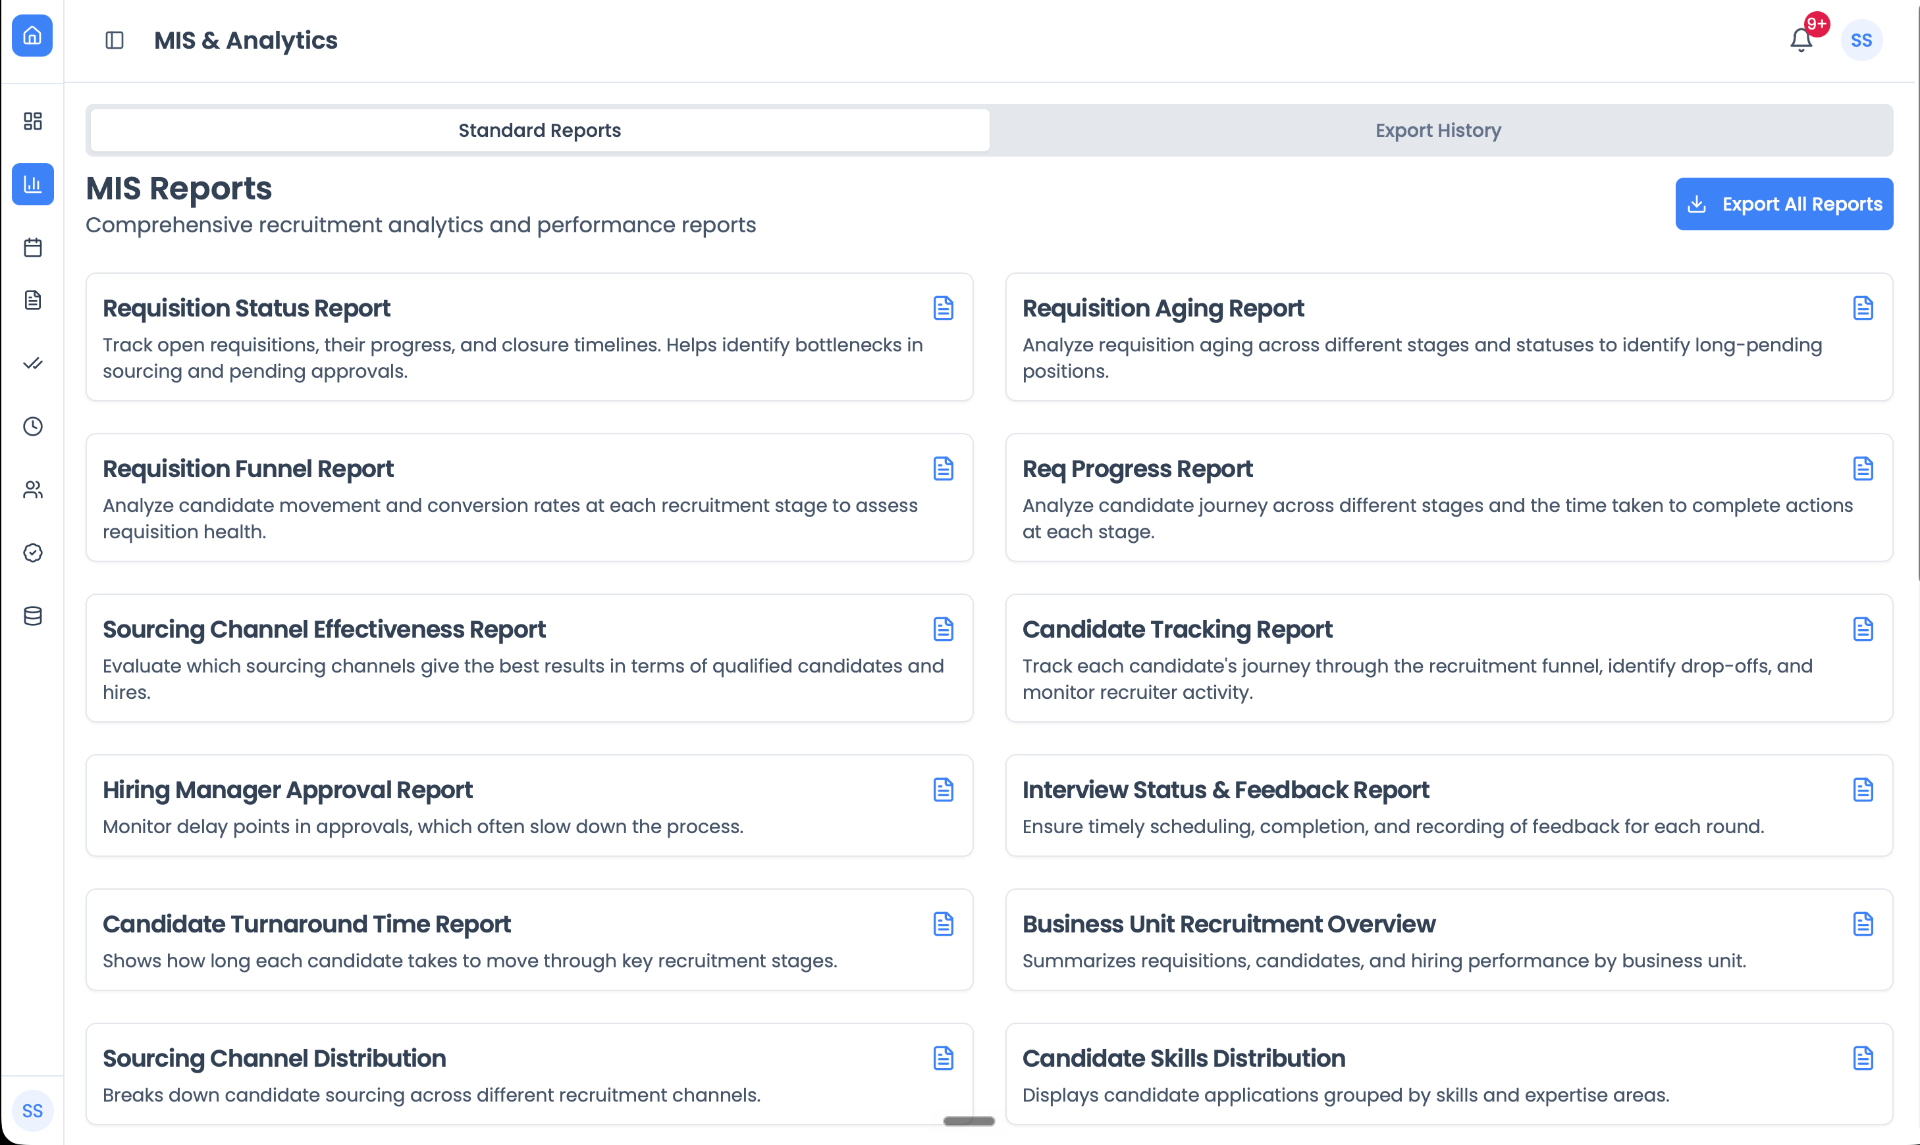This screenshot has height=1145, width=1920.
Task: Open the document sidebar icon
Action: 33,300
